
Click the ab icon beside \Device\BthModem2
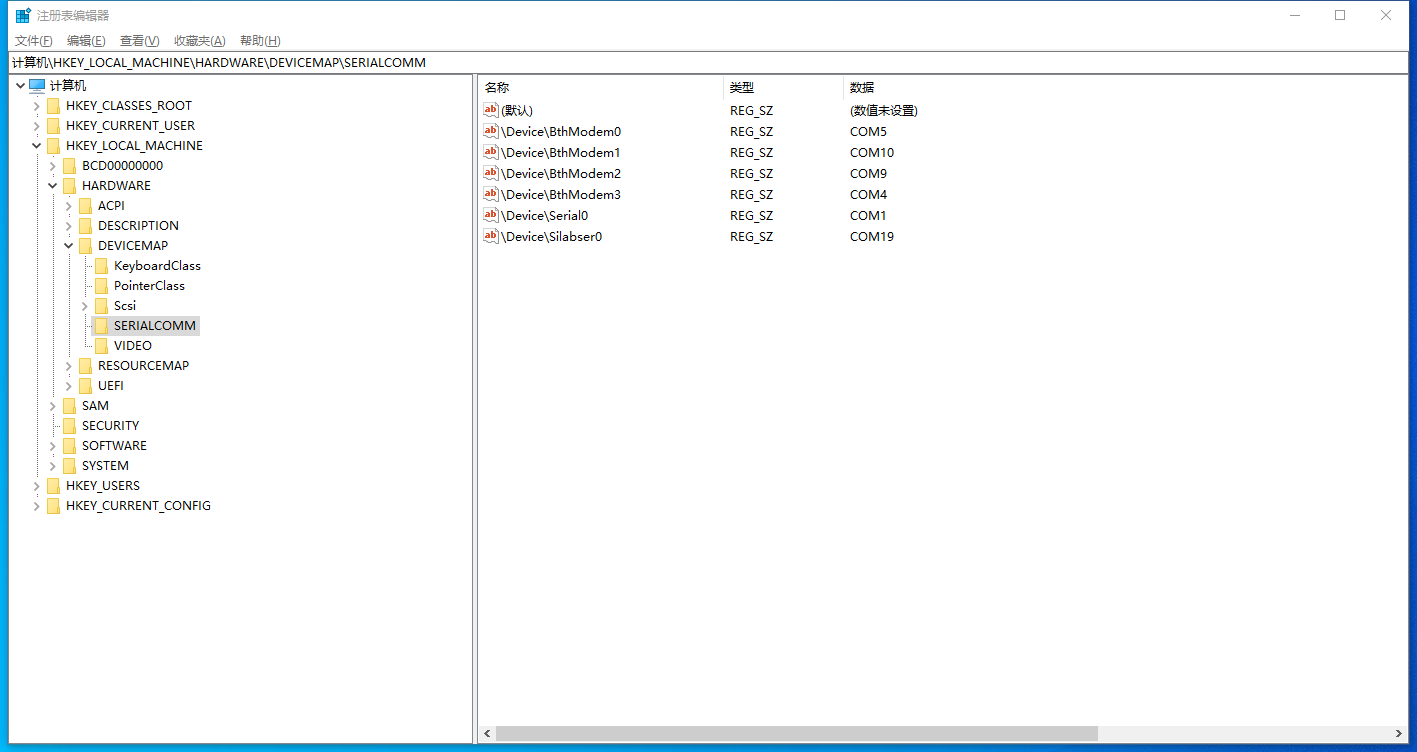(490, 173)
